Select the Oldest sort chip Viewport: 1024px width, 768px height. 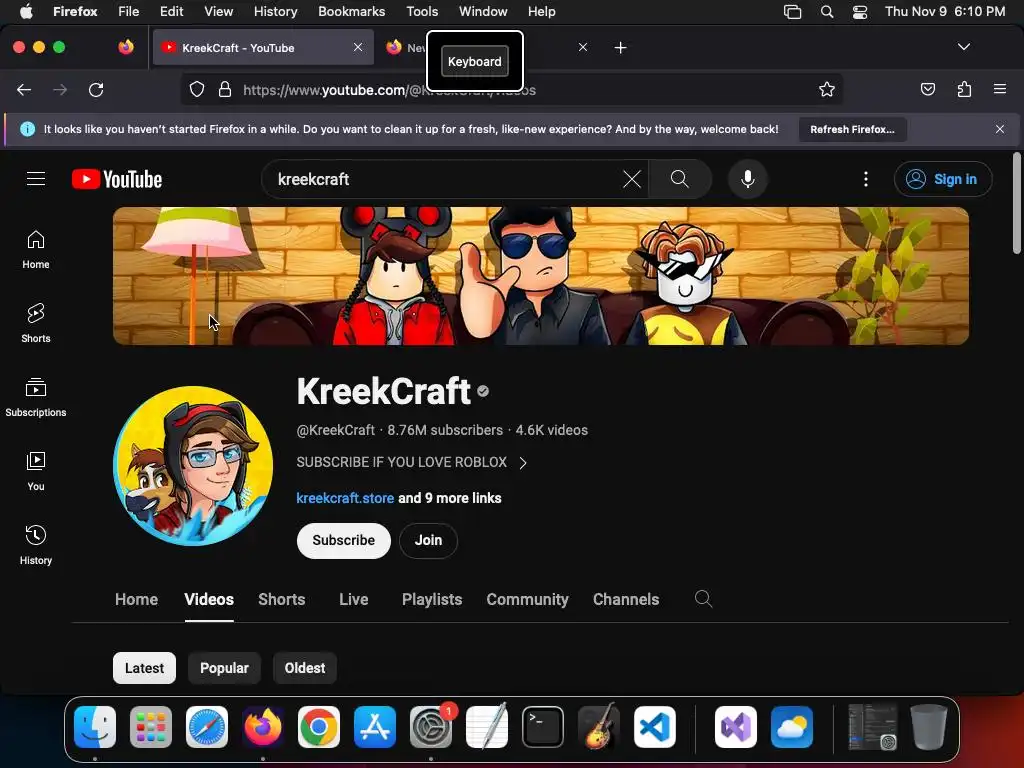(304, 668)
